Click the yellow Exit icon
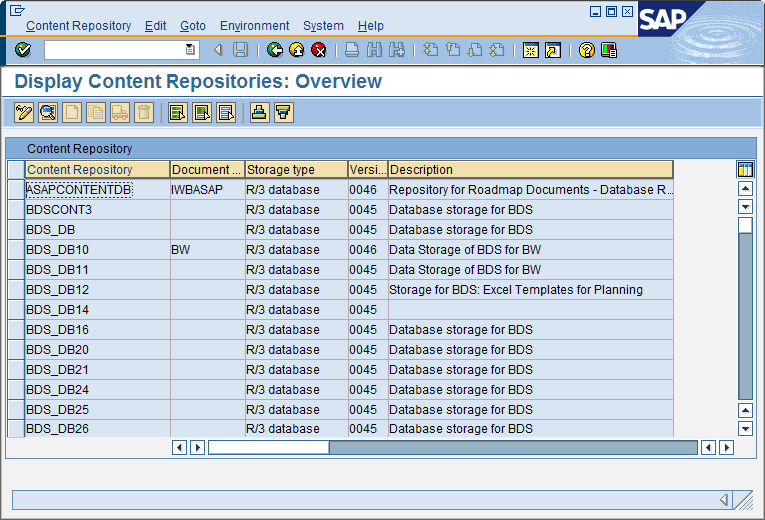The image size is (765, 520). click(x=297, y=50)
